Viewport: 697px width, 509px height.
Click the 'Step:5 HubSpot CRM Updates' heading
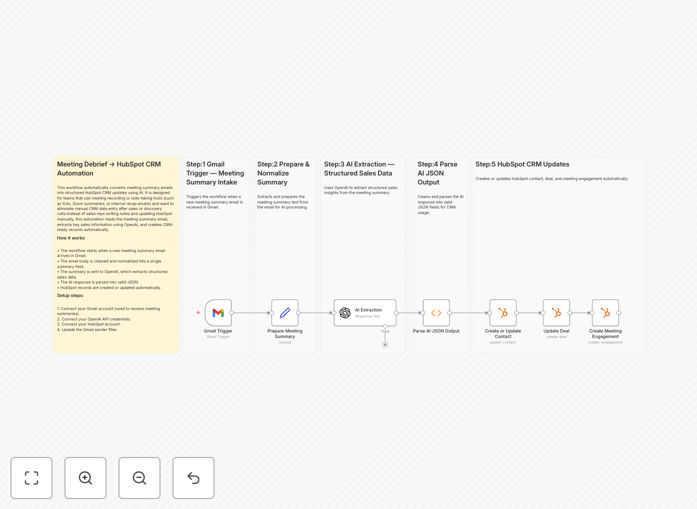(x=522, y=164)
